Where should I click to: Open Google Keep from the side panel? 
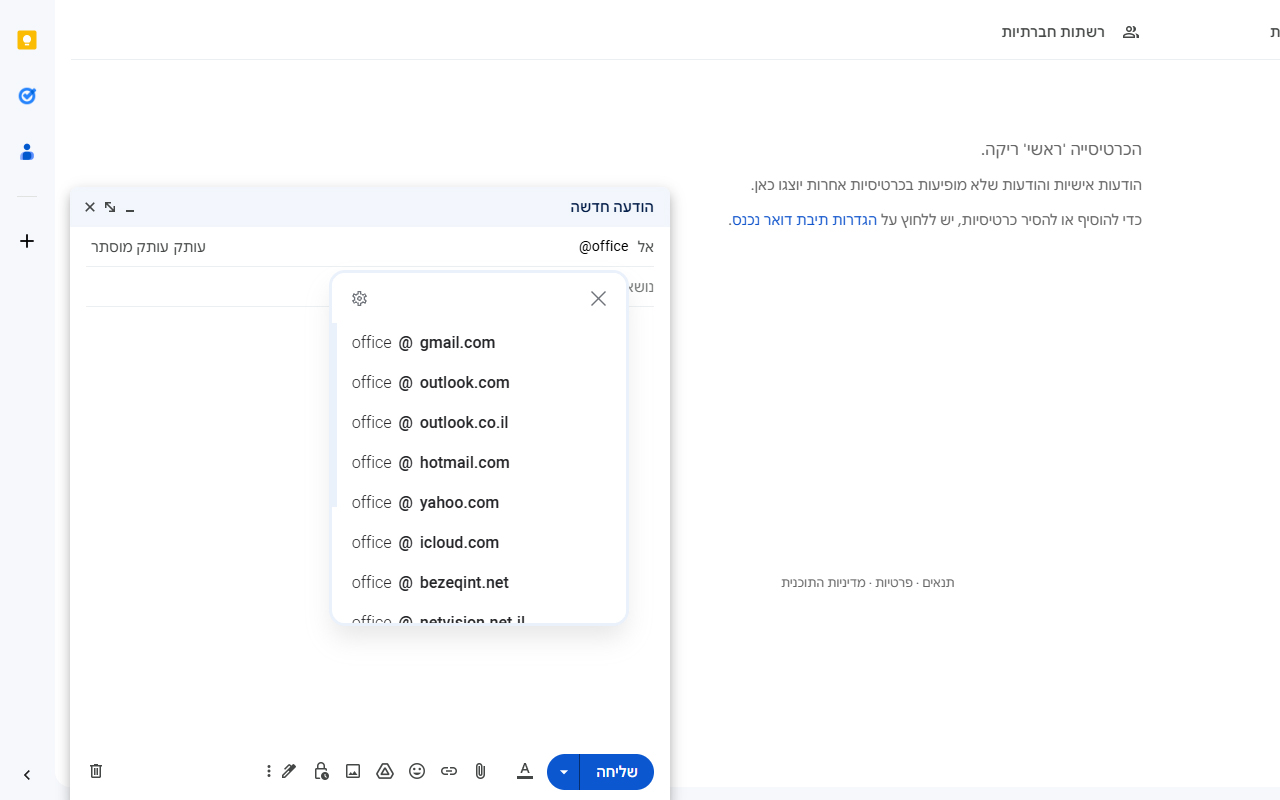pyautogui.click(x=27, y=40)
